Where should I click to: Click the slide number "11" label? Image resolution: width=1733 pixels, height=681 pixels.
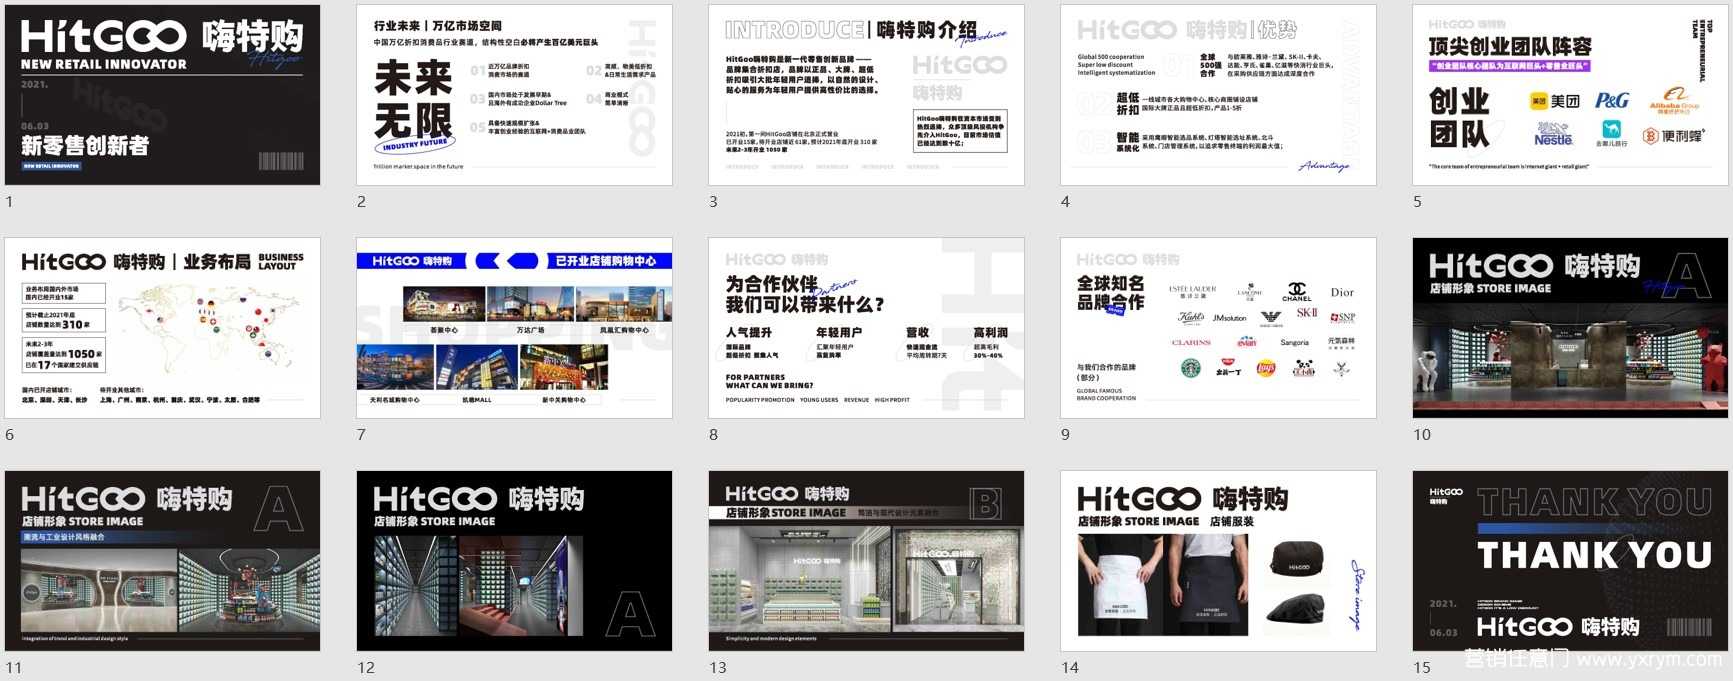click(x=14, y=668)
